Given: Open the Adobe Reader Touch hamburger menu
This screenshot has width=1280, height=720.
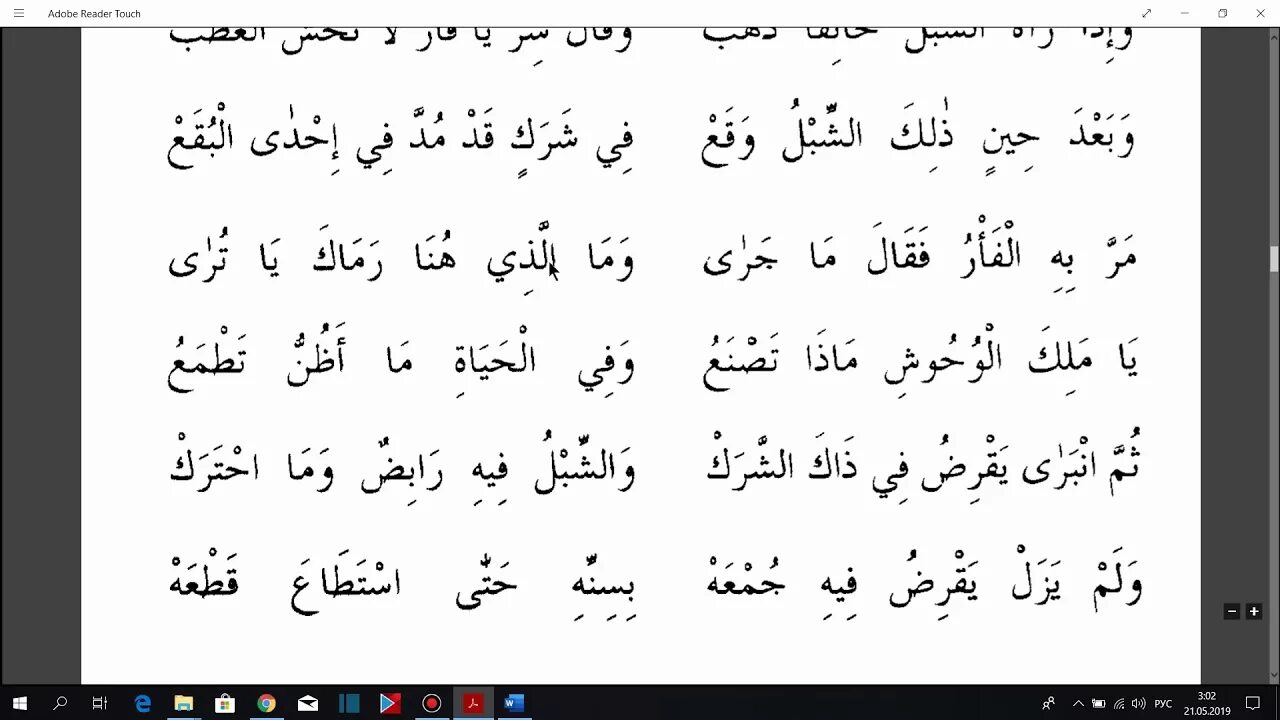Looking at the screenshot, I should tap(18, 13).
